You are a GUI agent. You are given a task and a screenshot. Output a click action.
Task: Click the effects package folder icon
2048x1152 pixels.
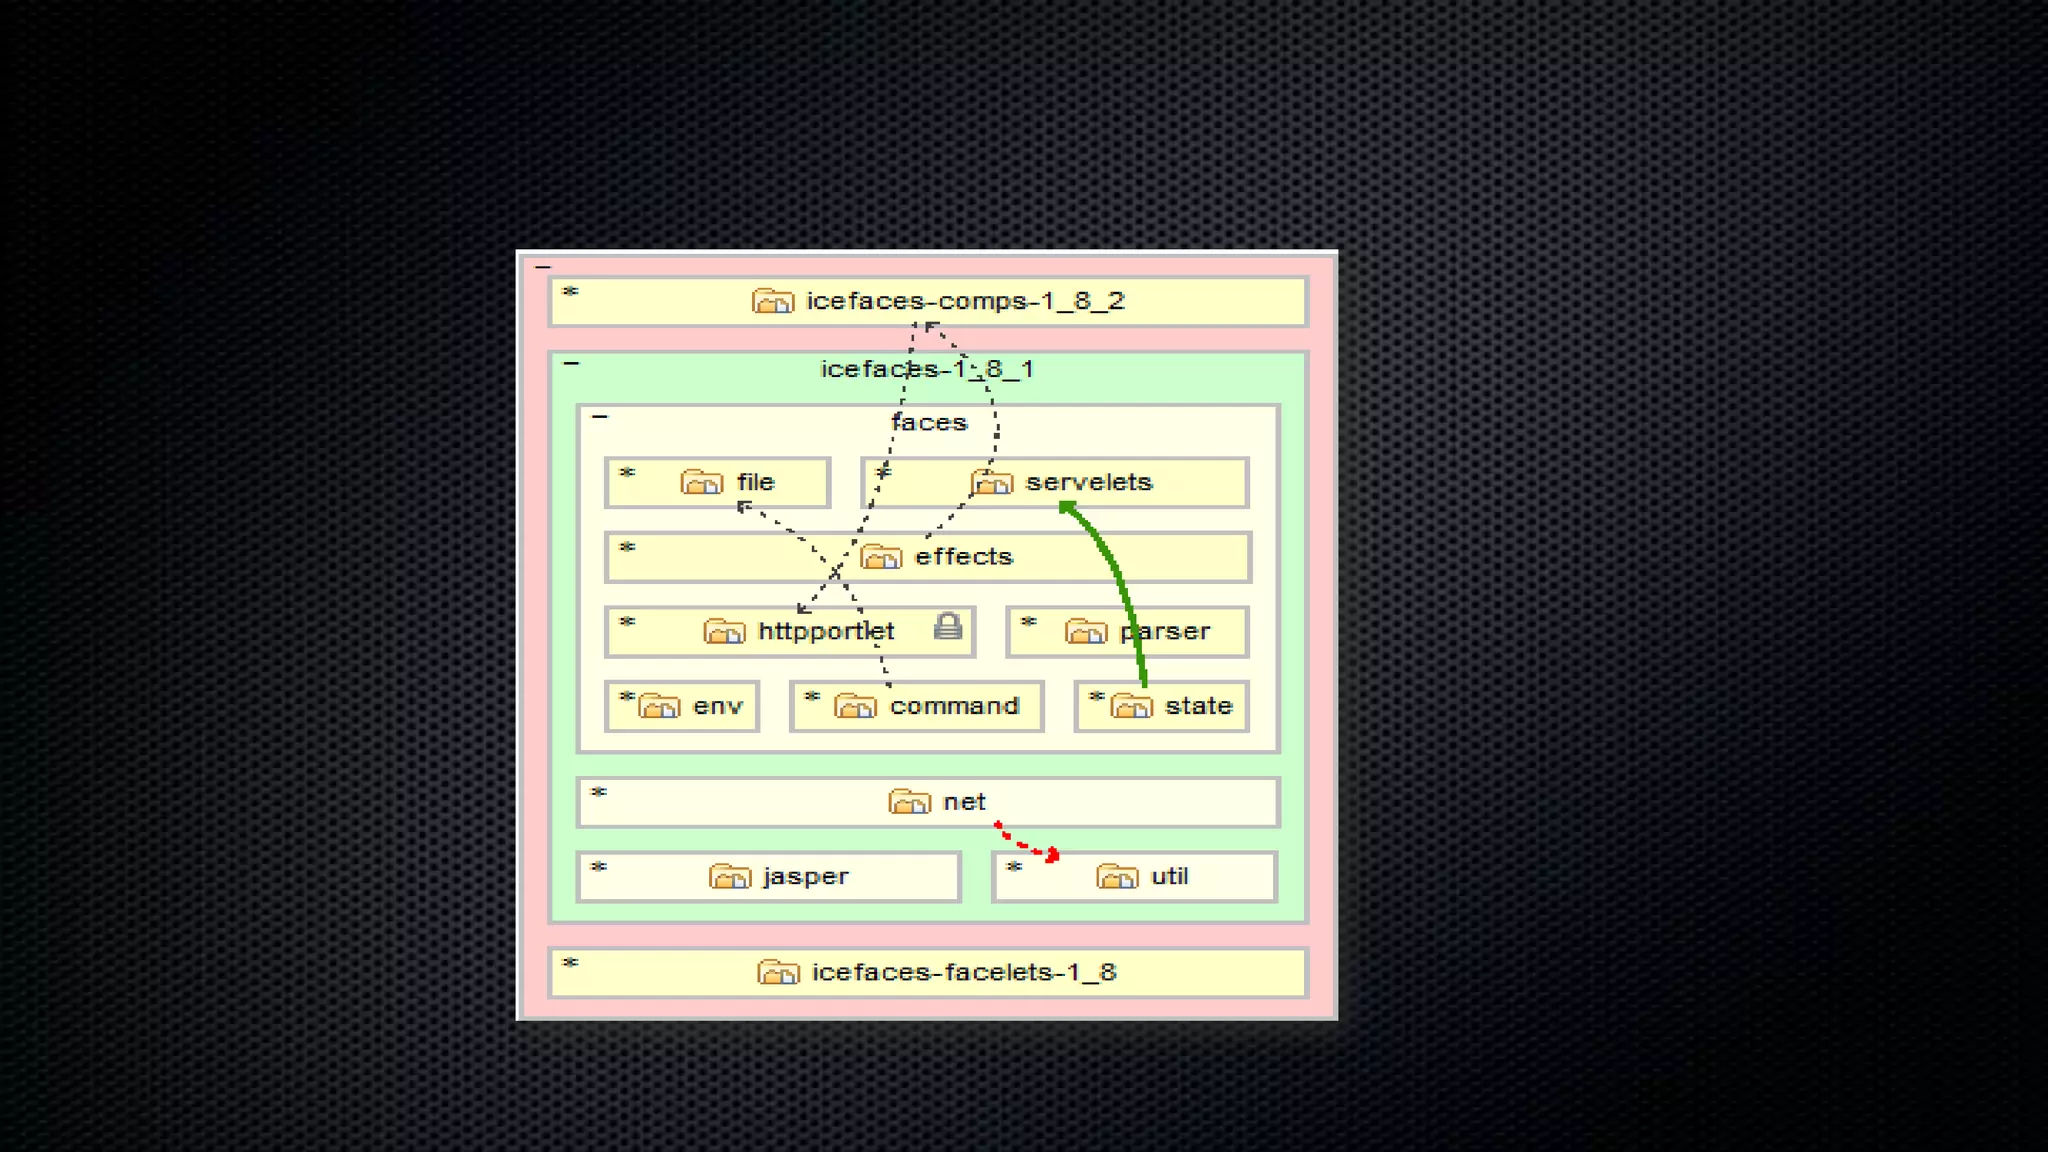pos(881,557)
